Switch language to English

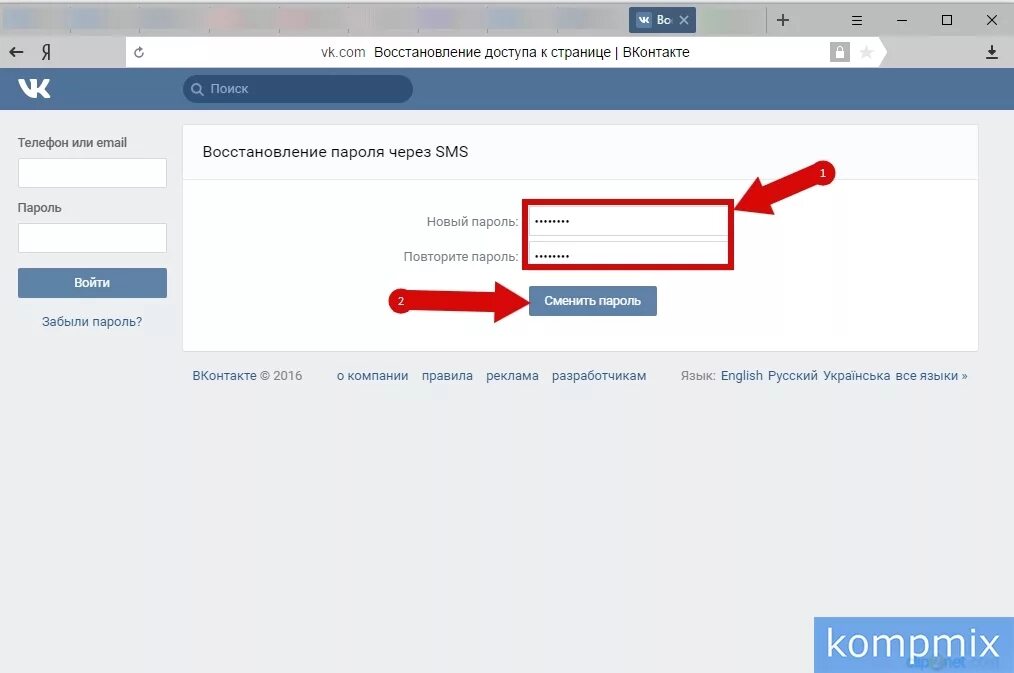tap(742, 376)
